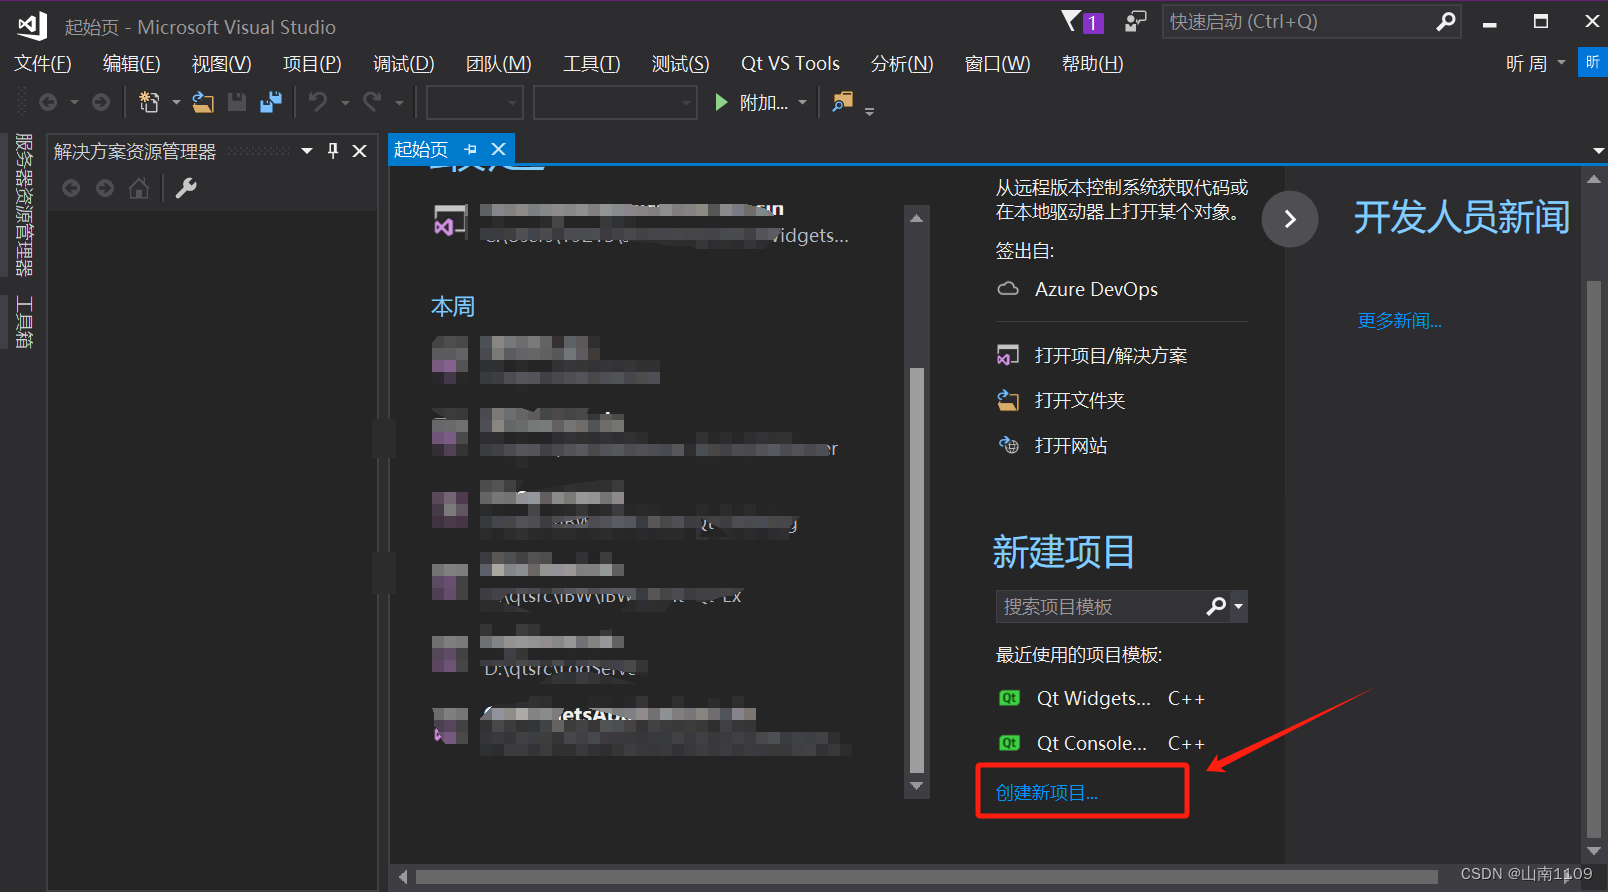The image size is (1608, 892).
Task: Click the Find in Files toolbar icon
Action: point(843,101)
